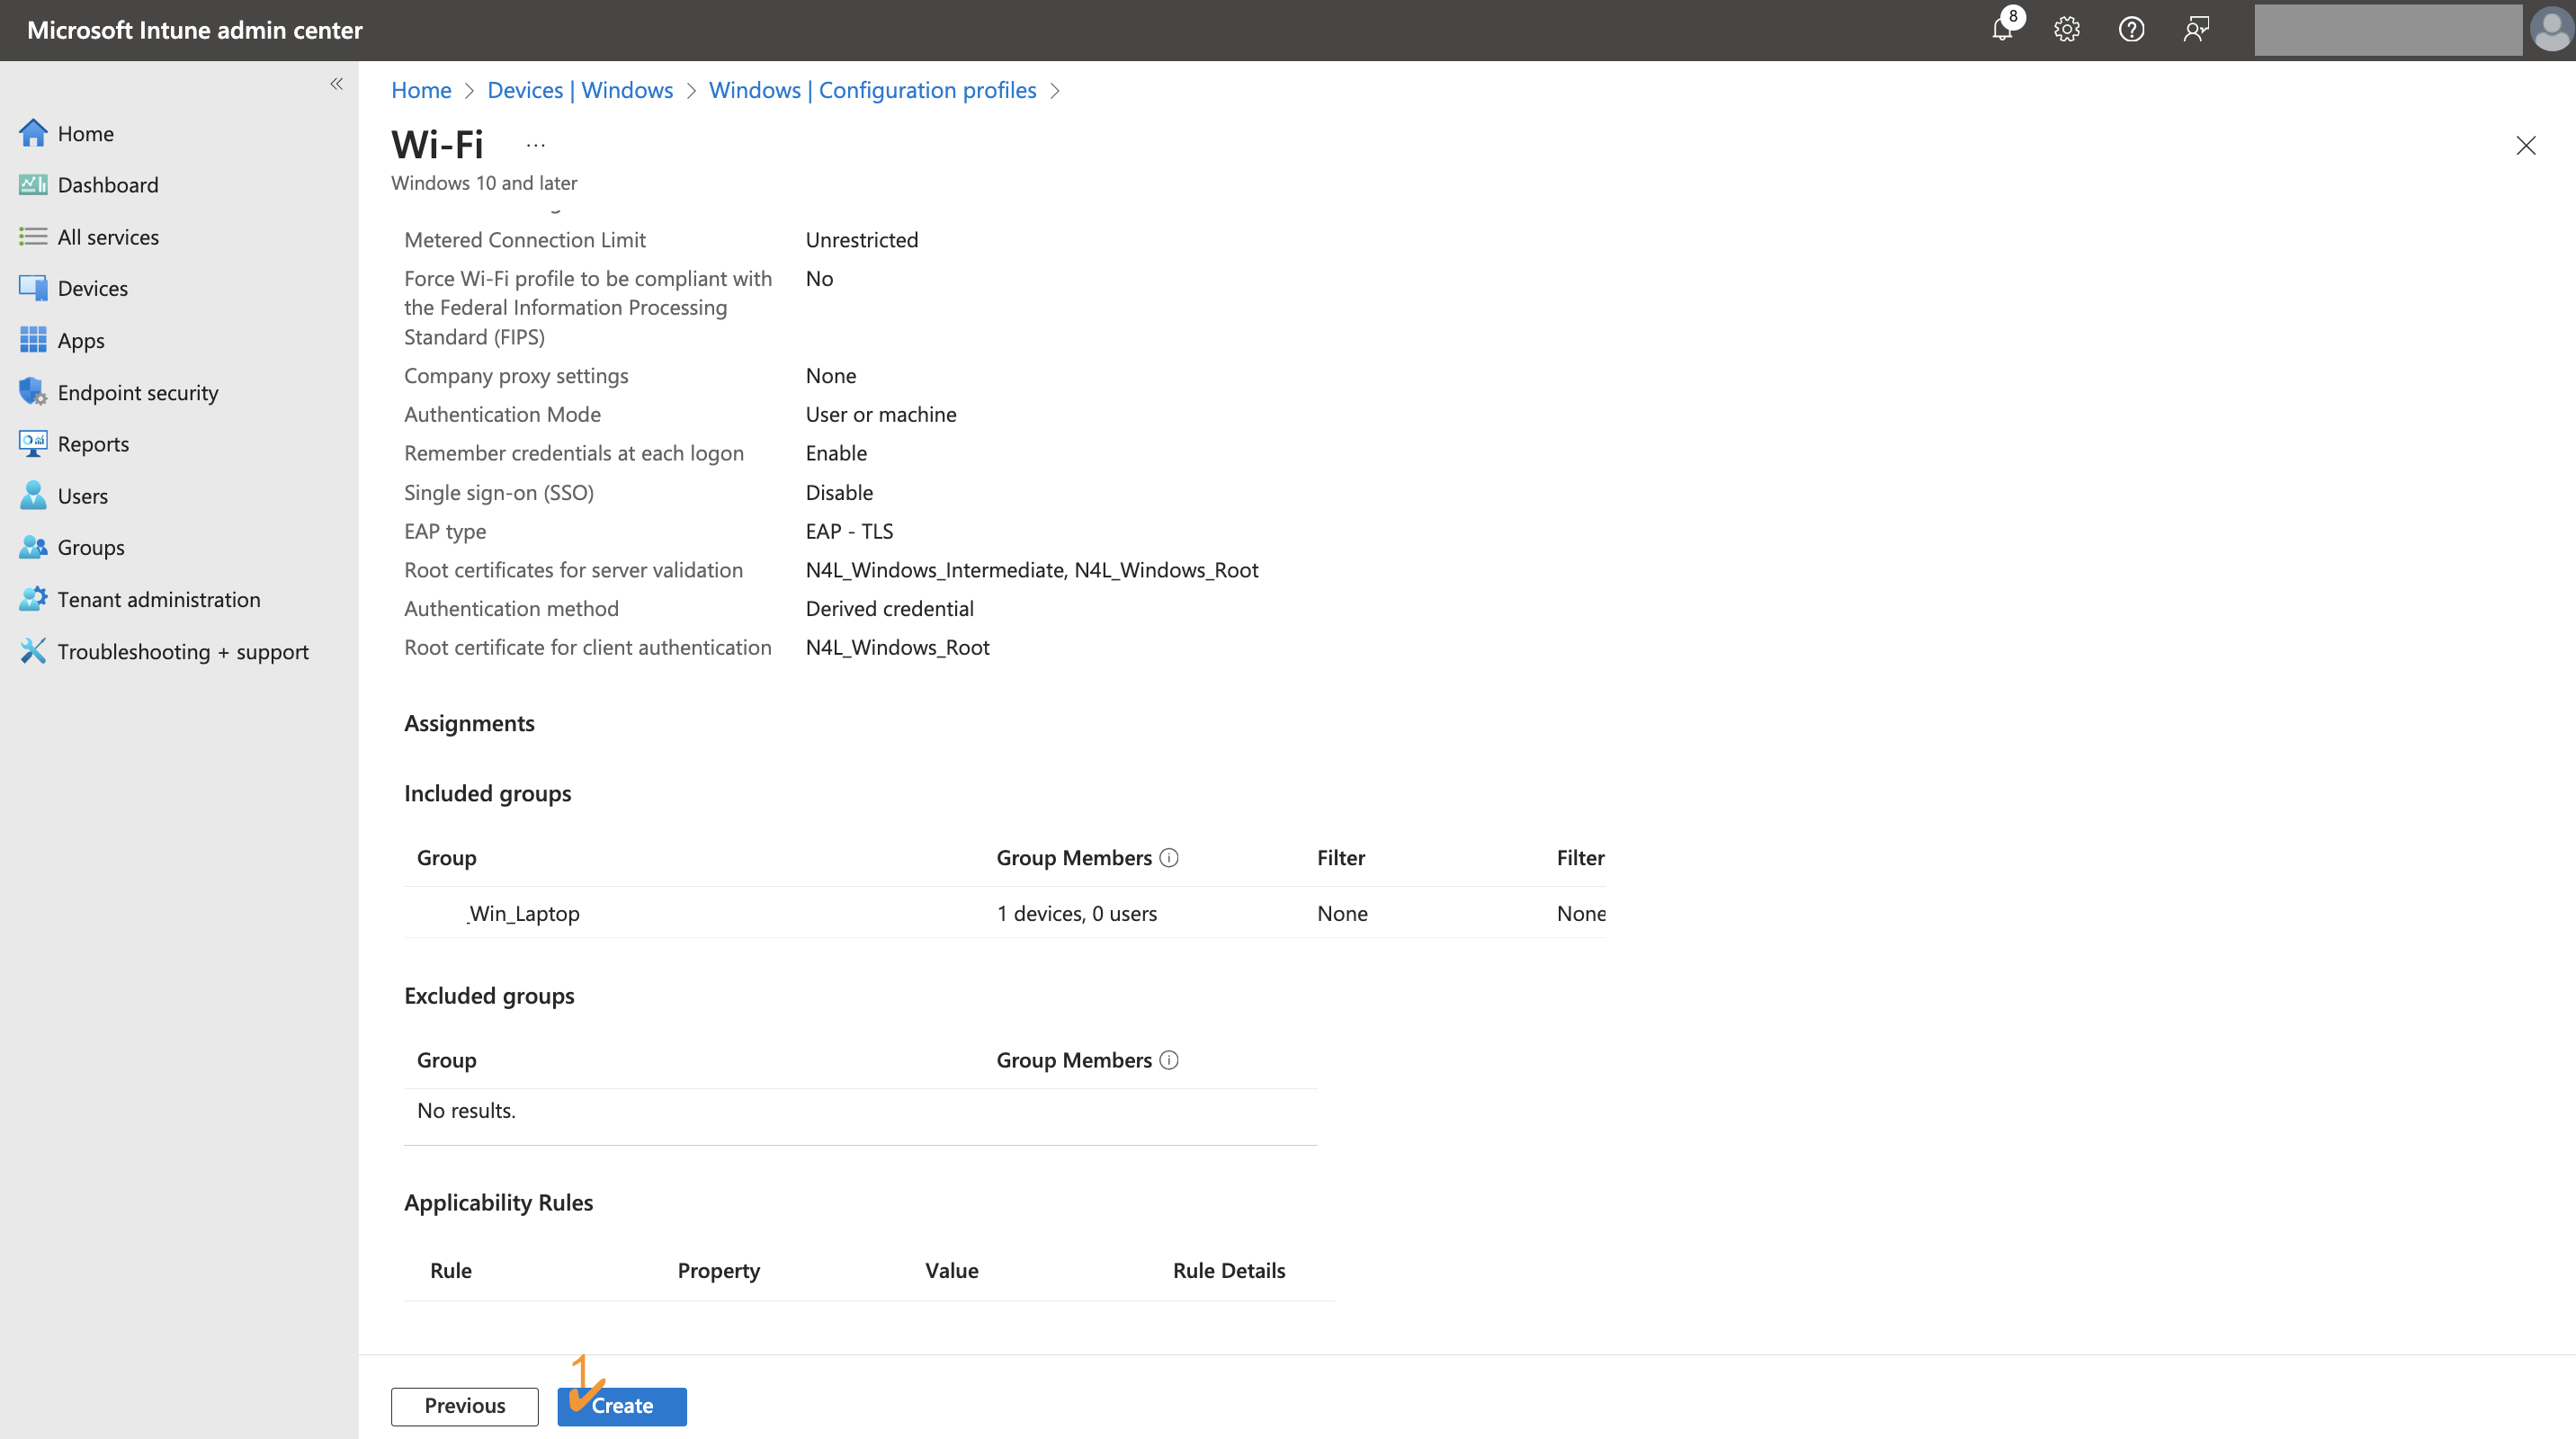The height and width of the screenshot is (1439, 2576).
Task: Collapse the navigation sidebar with the chevron
Action: coord(336,84)
